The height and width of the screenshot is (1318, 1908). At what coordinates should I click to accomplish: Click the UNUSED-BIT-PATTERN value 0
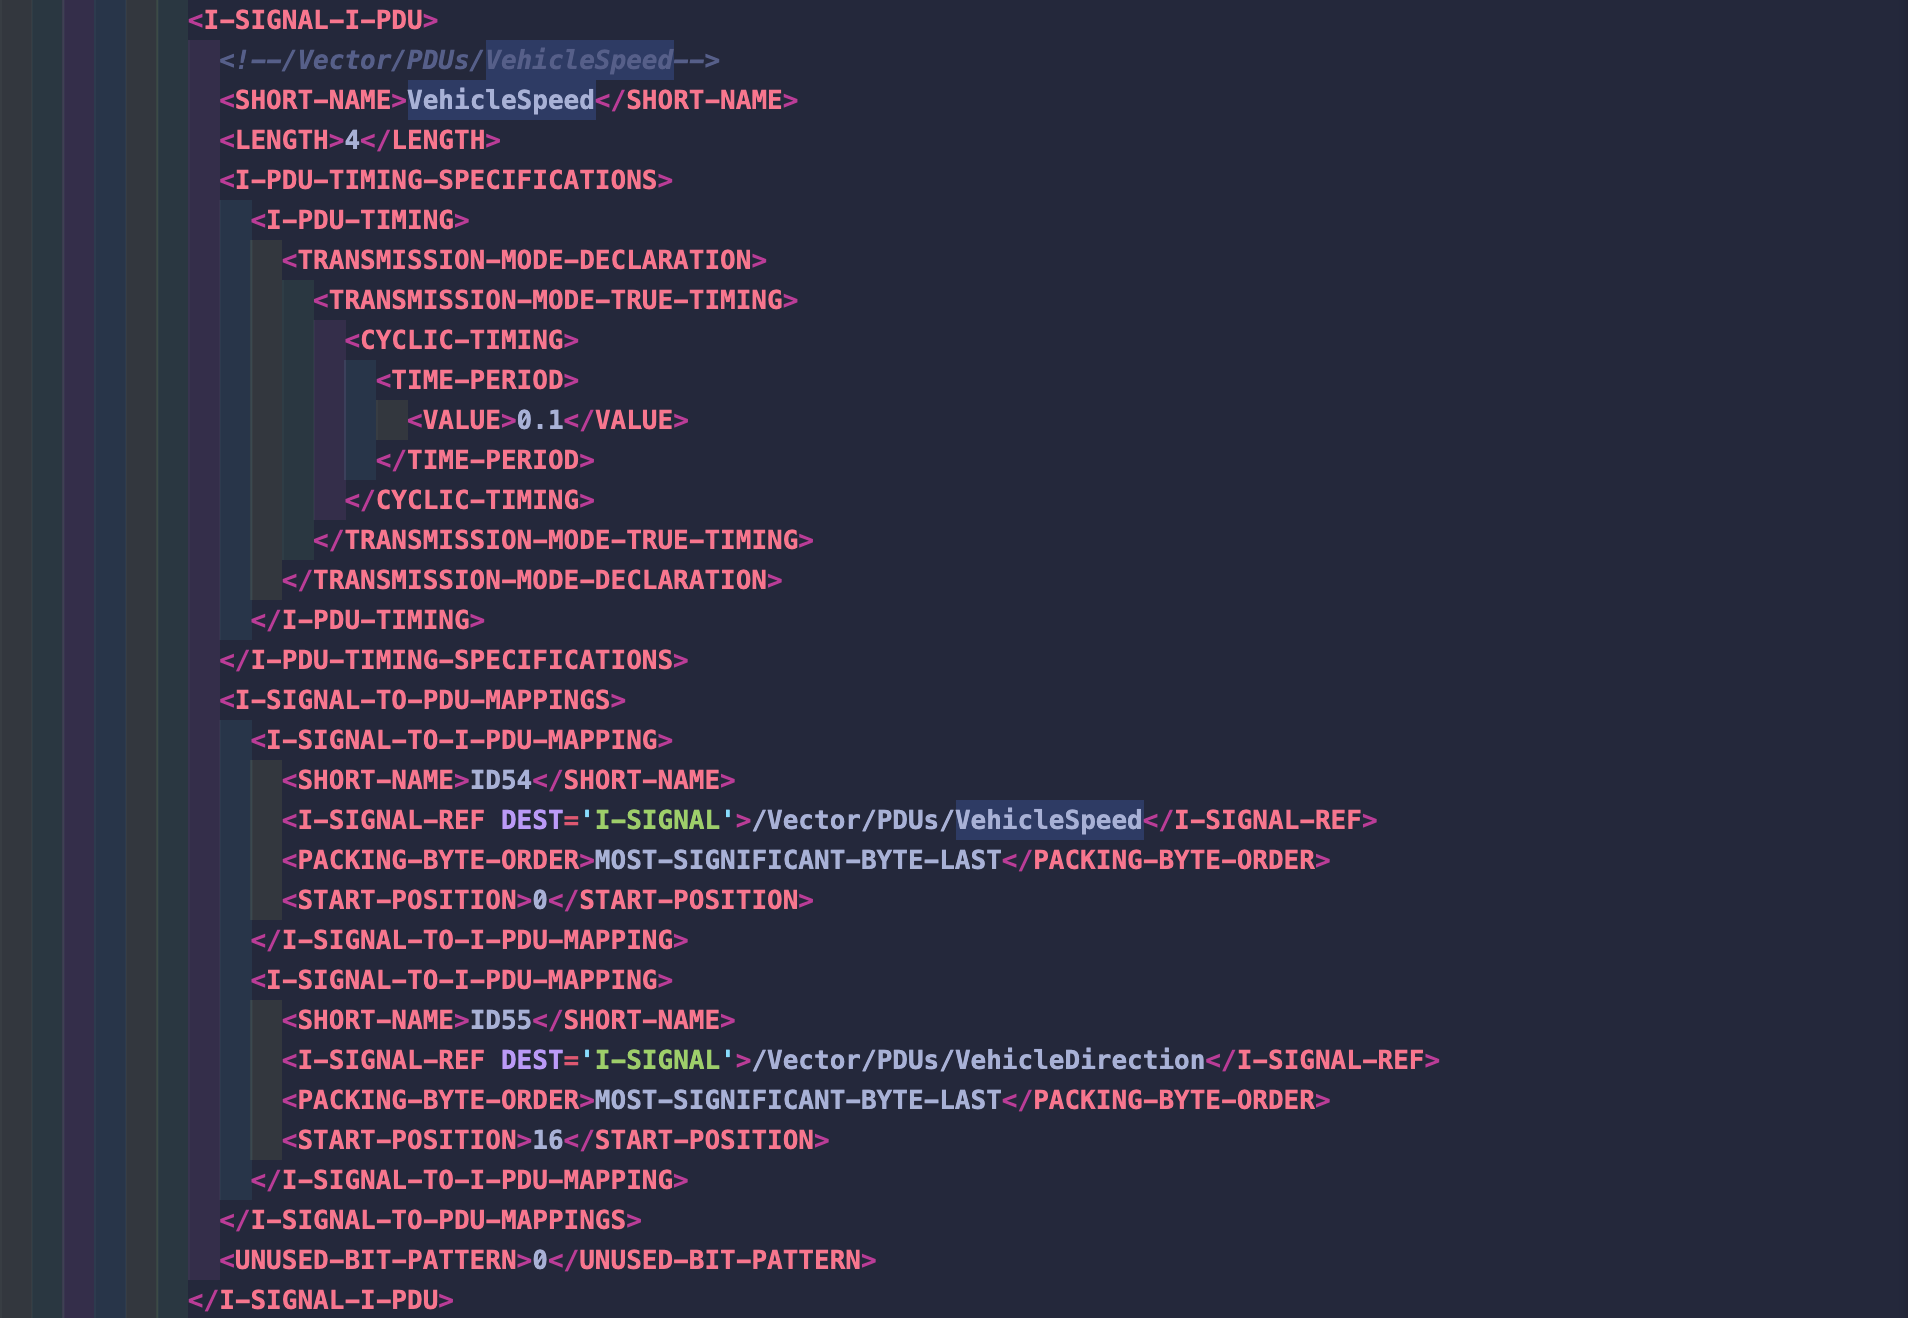pos(540,1260)
